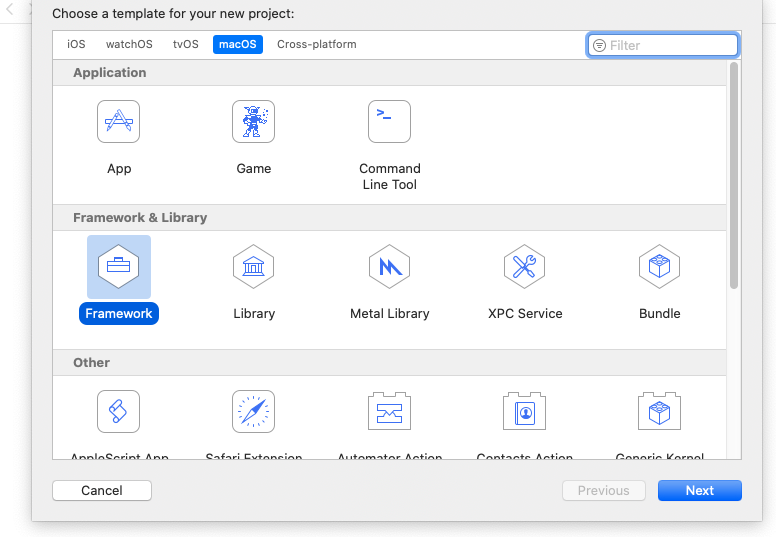Select the Game template icon
This screenshot has height=537, width=776.
(253, 121)
